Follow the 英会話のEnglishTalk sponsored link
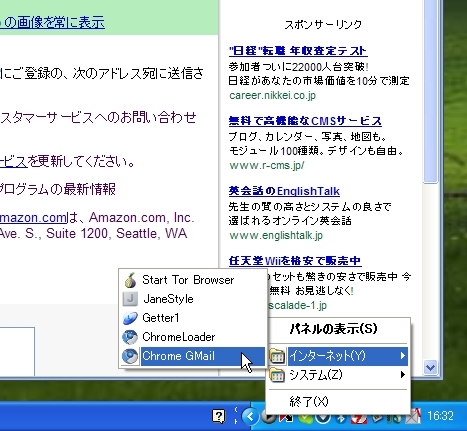467x431 pixels. pos(284,191)
